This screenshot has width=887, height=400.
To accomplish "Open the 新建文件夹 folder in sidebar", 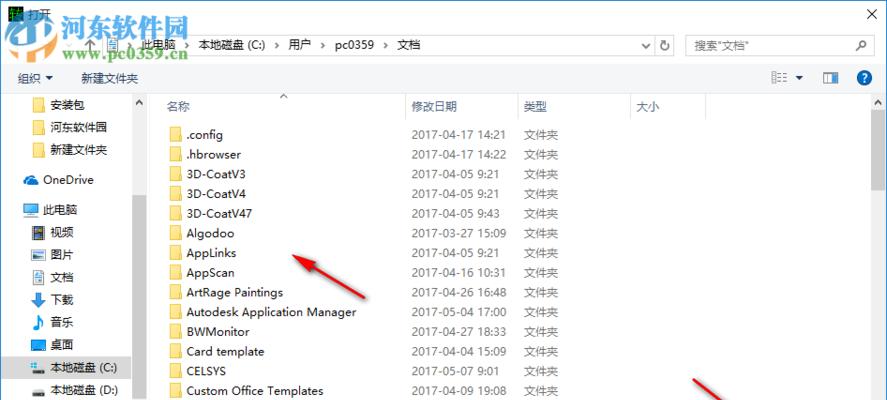I will [x=70, y=150].
